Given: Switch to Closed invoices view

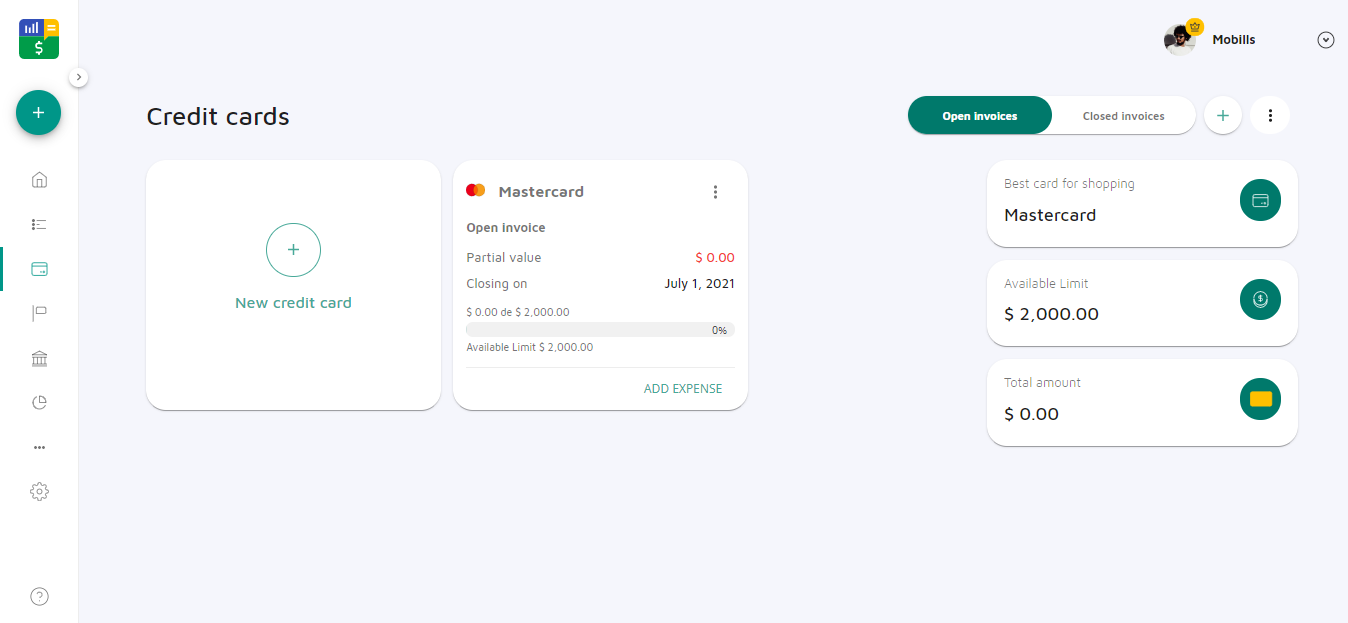Looking at the screenshot, I should click(x=1123, y=116).
